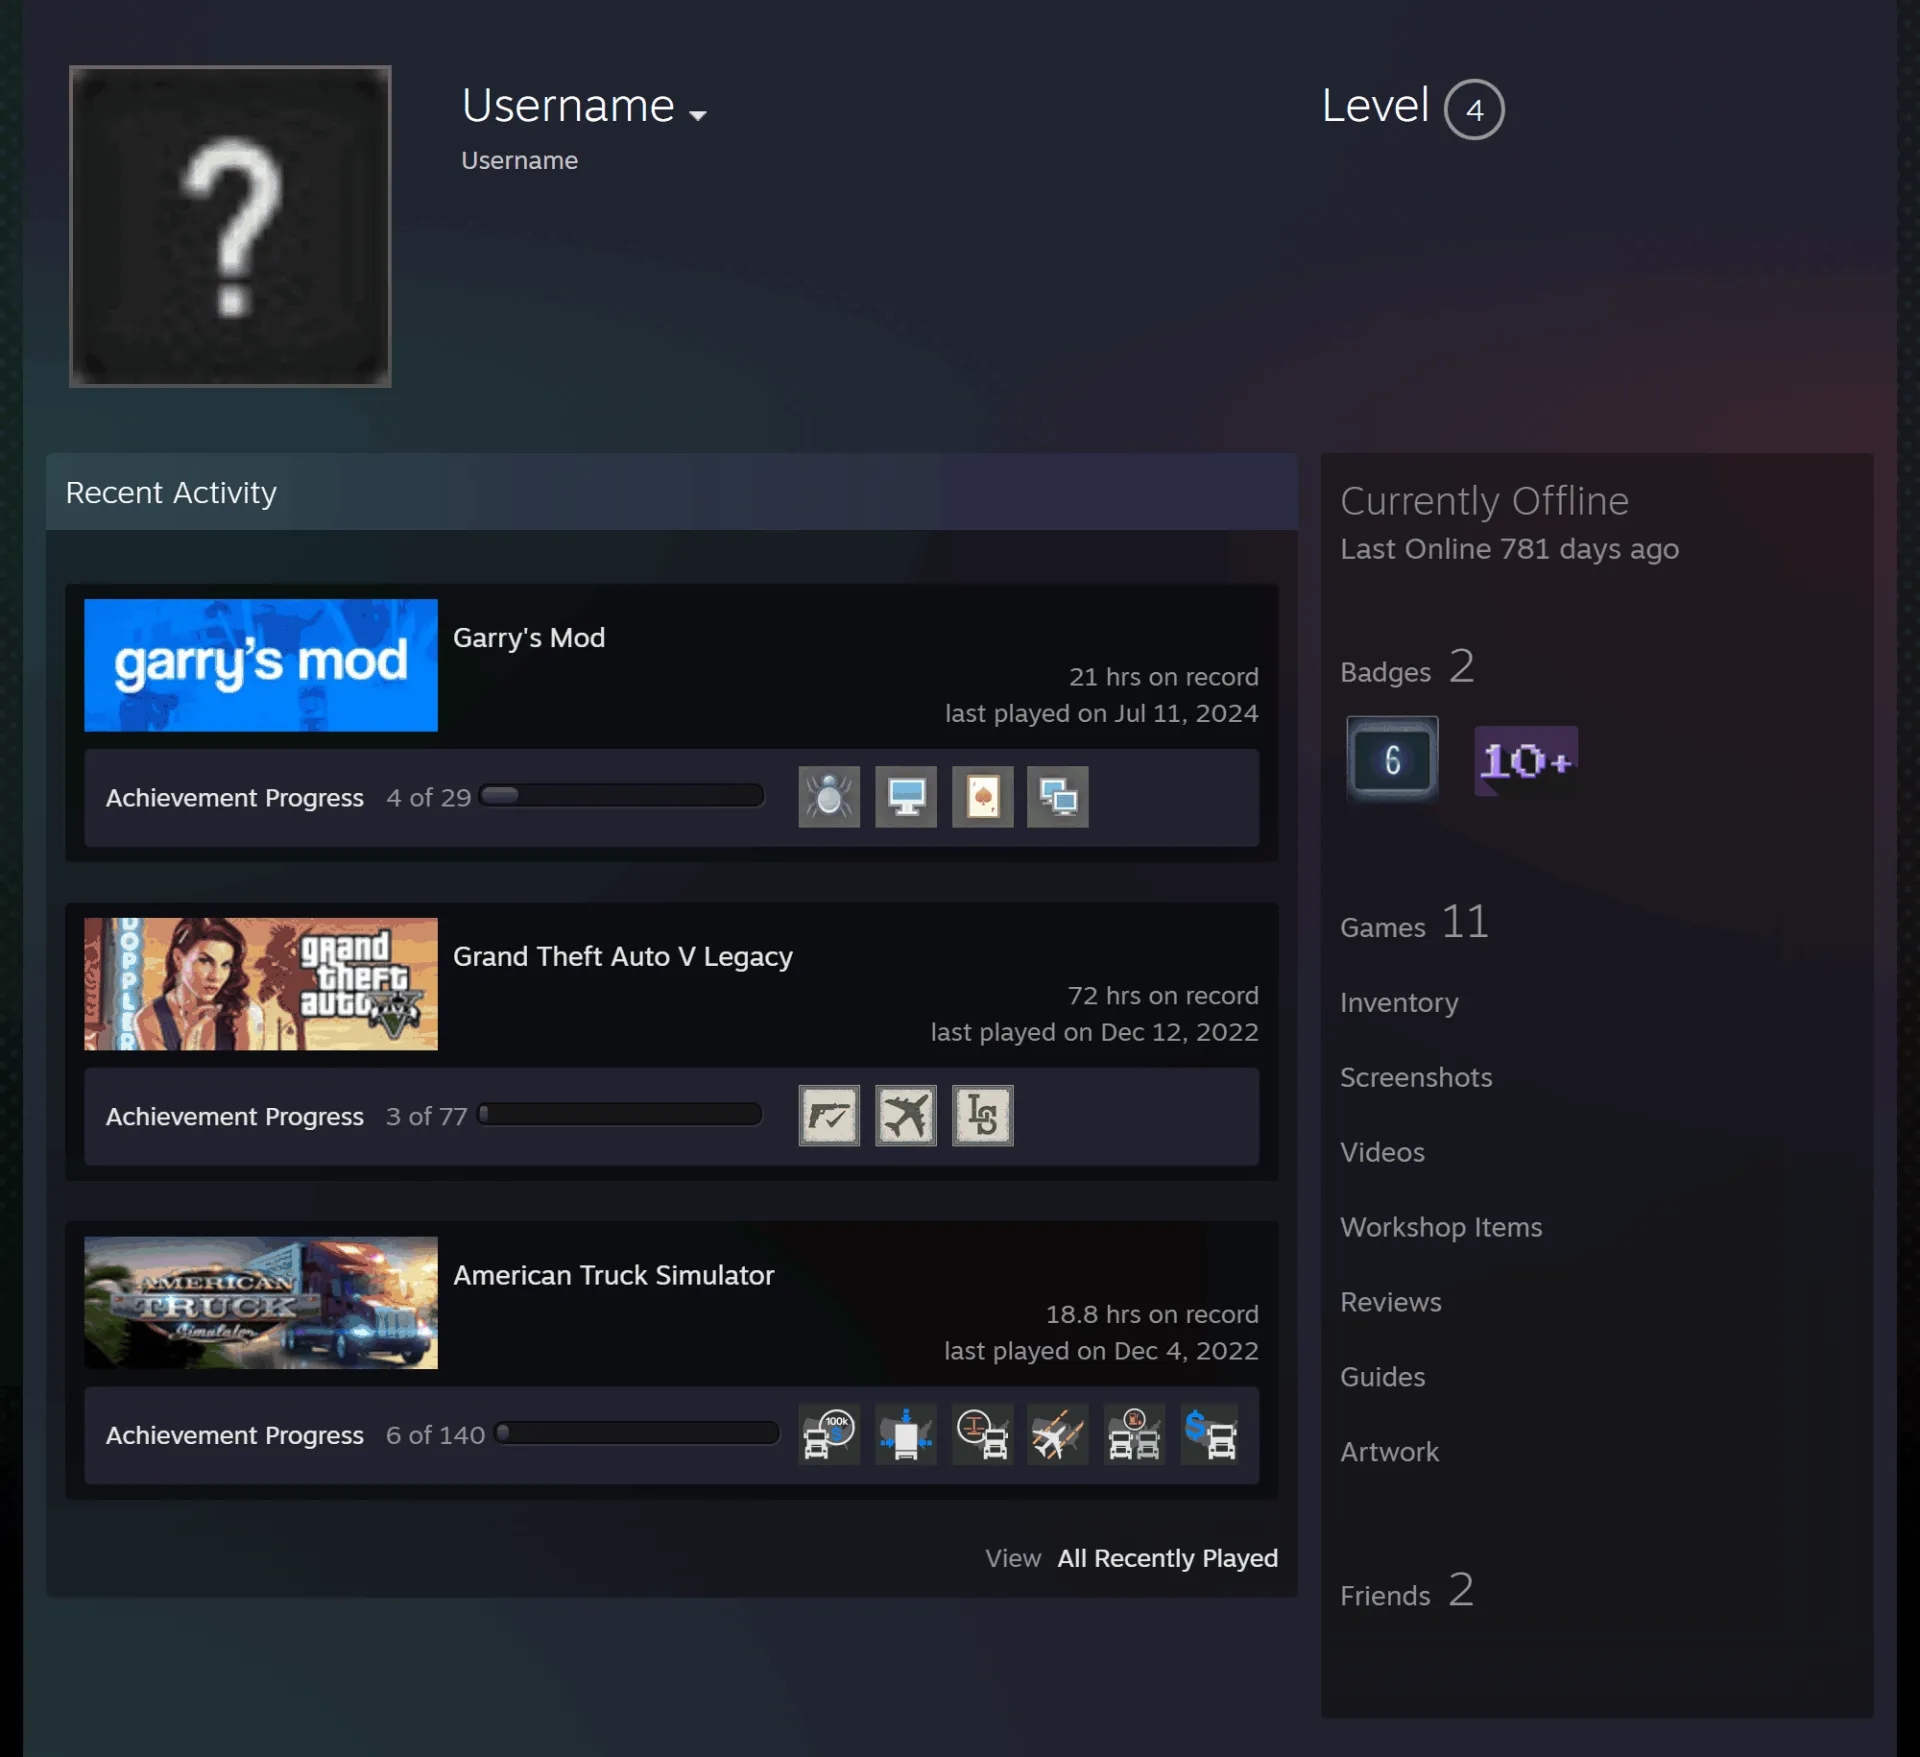Go to Inventory
The height and width of the screenshot is (1757, 1920).
click(x=1399, y=1002)
